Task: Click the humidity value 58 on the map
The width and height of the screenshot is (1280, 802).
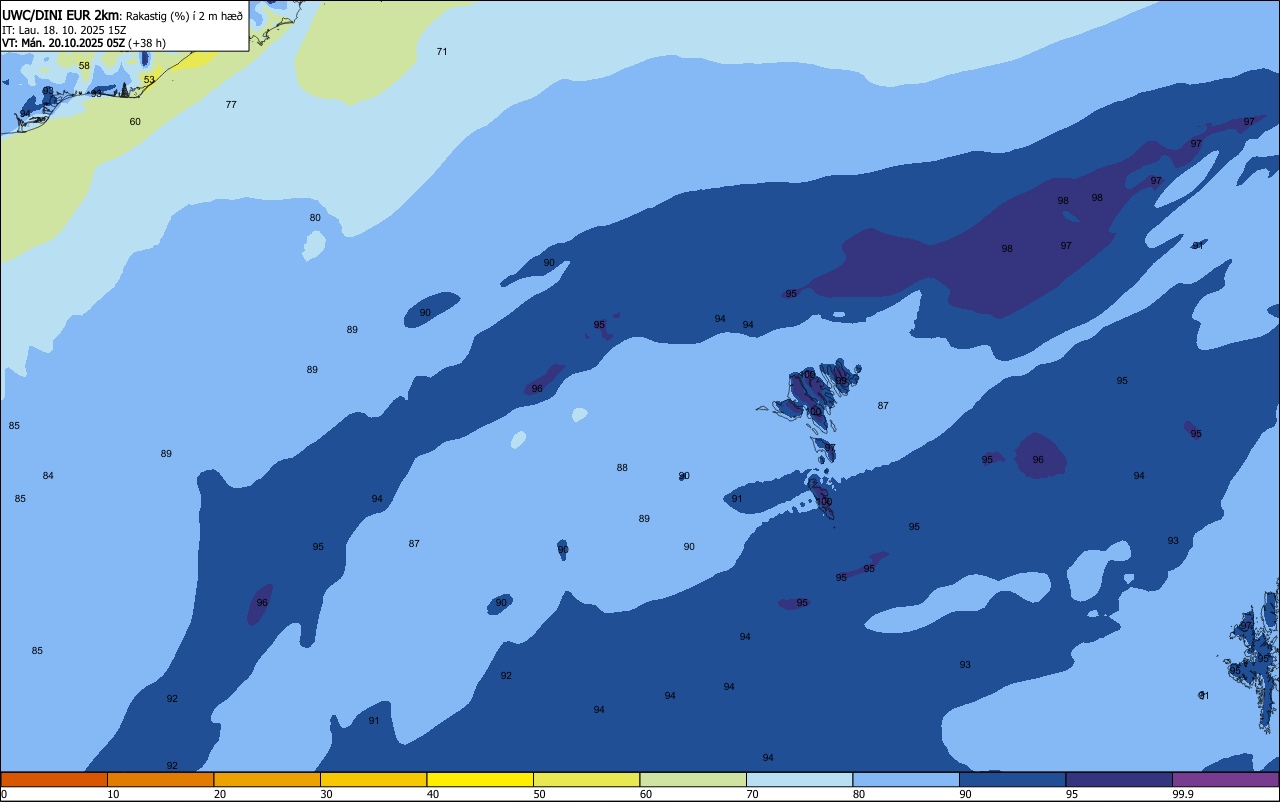Action: click(84, 66)
